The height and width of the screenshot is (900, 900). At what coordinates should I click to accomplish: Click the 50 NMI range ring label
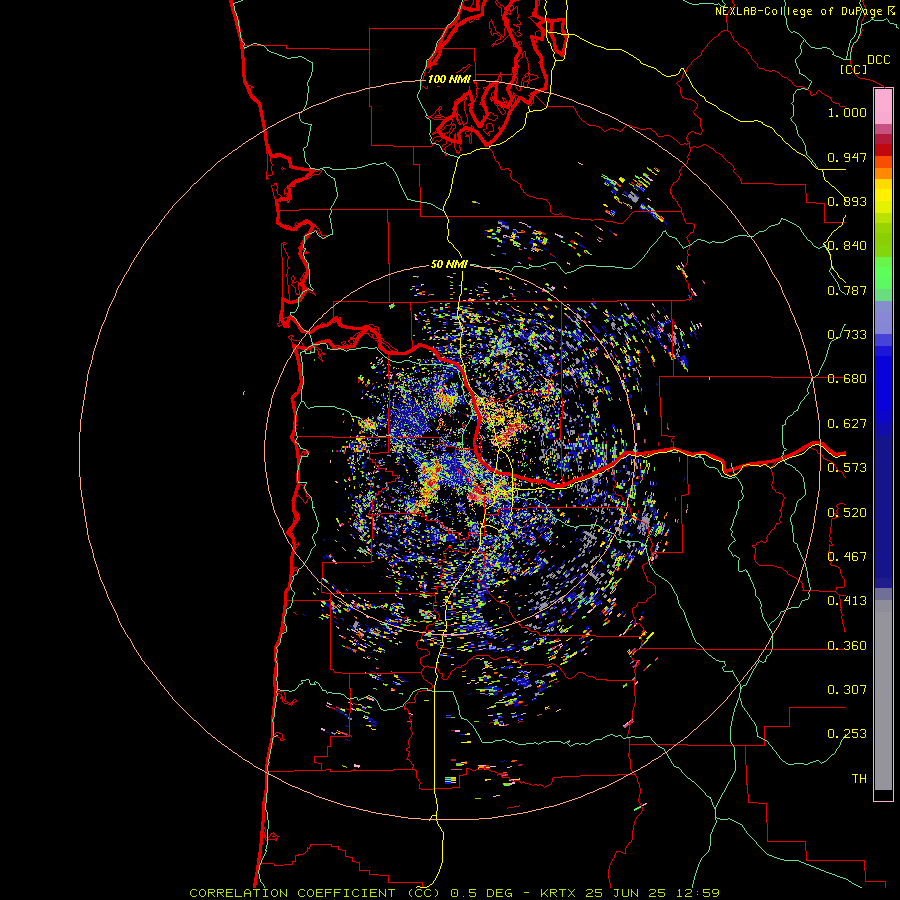449,264
